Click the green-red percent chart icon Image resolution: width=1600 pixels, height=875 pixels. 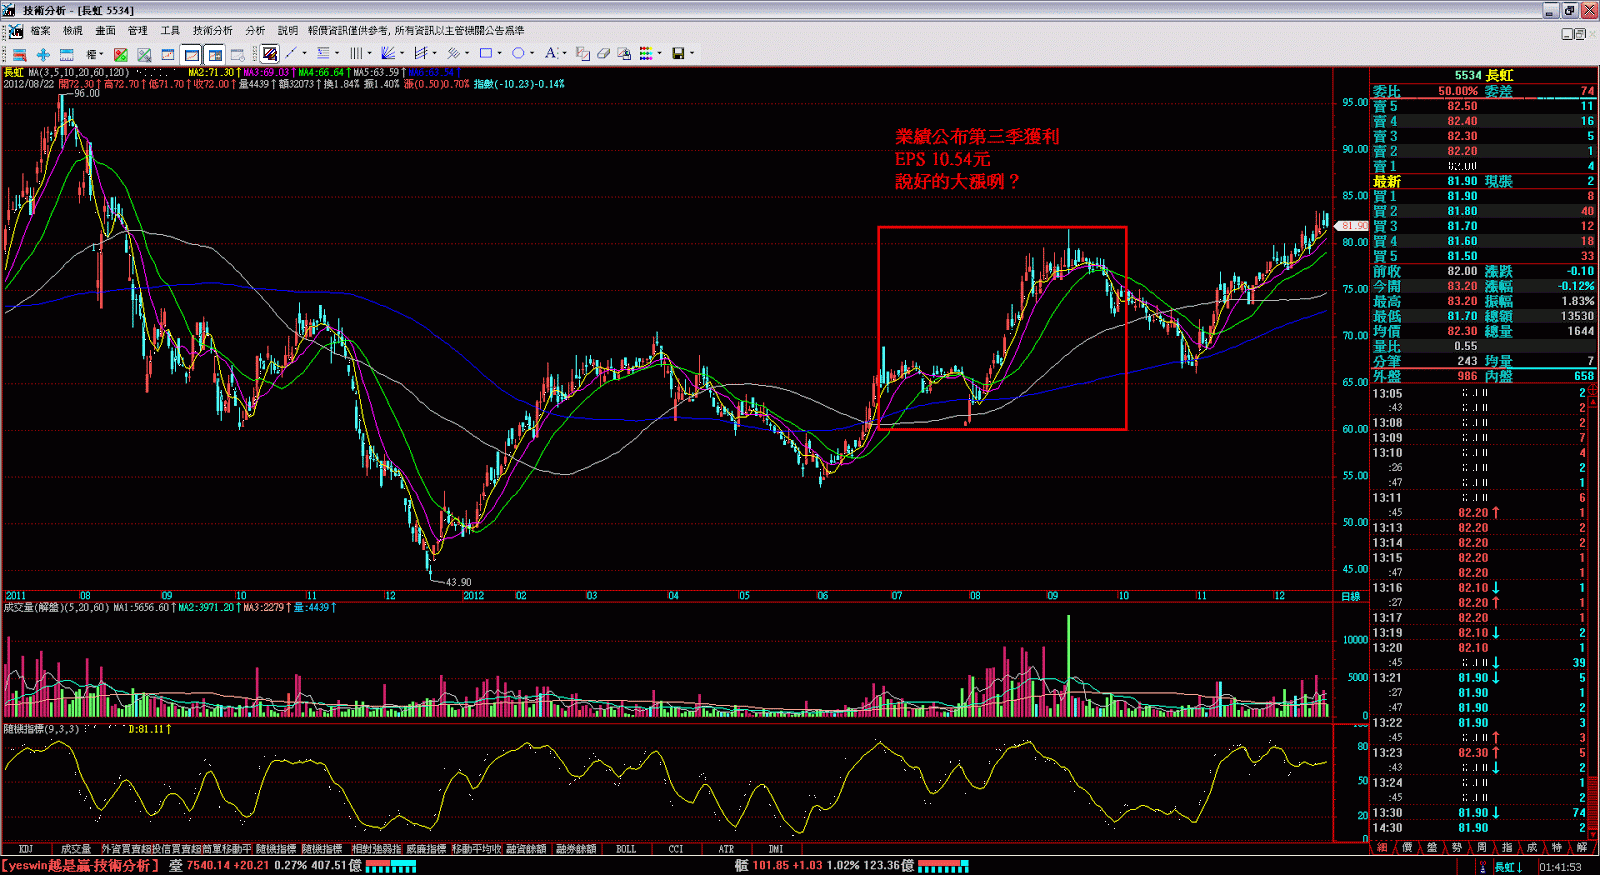(120, 54)
